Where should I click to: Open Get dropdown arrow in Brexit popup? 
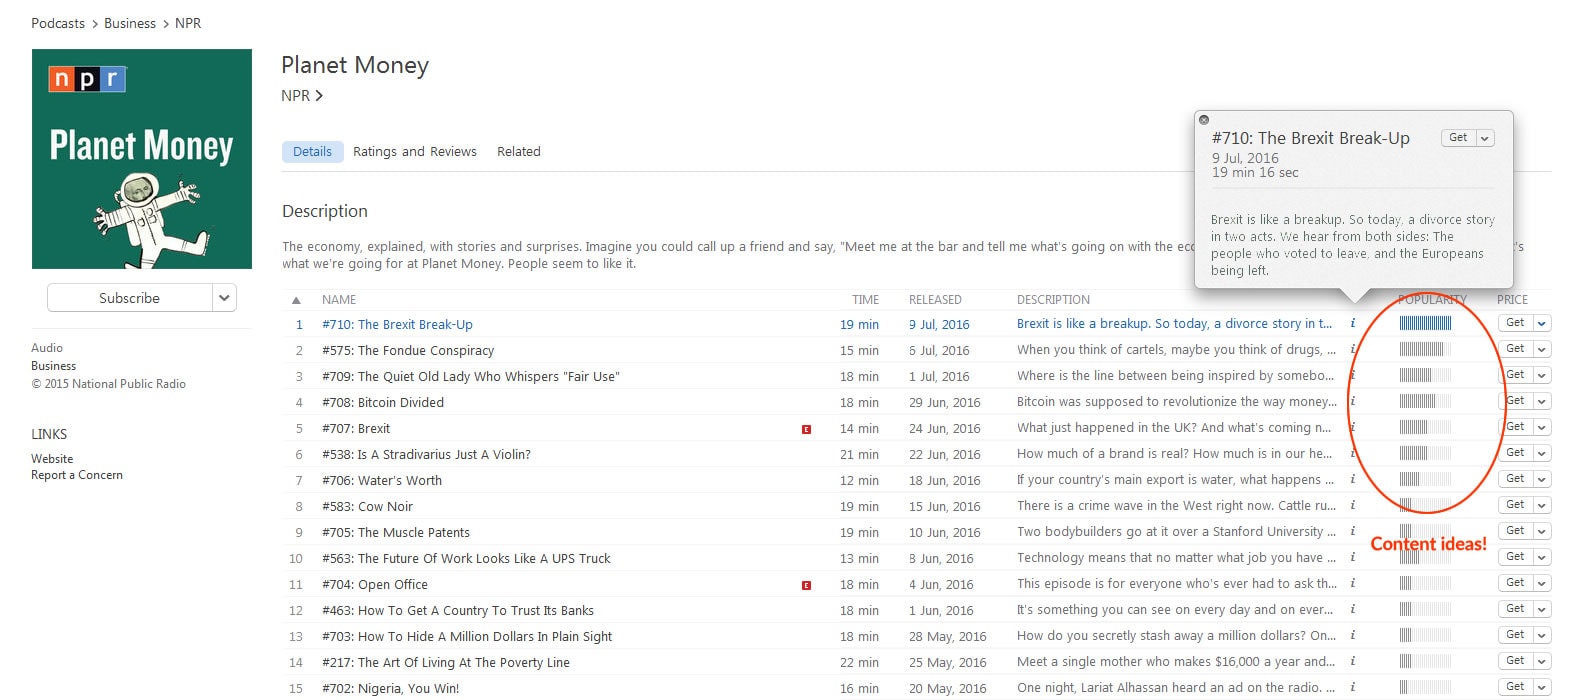tap(1485, 139)
